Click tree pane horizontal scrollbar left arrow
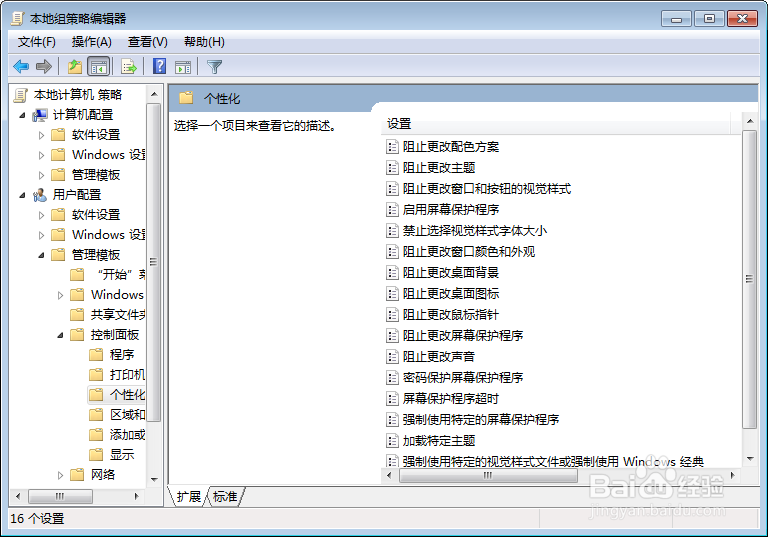Image resolution: width=768 pixels, height=537 pixels. tap(18, 496)
